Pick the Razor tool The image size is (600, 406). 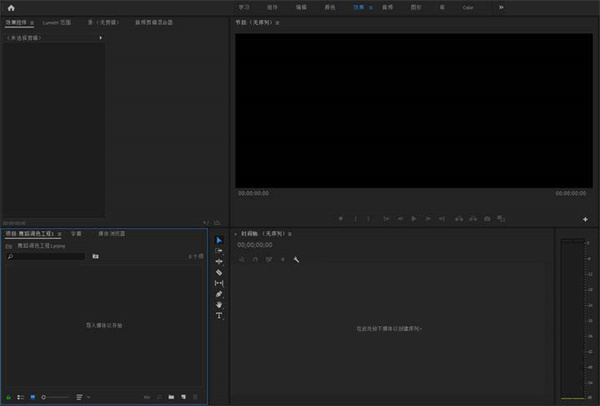(x=219, y=272)
